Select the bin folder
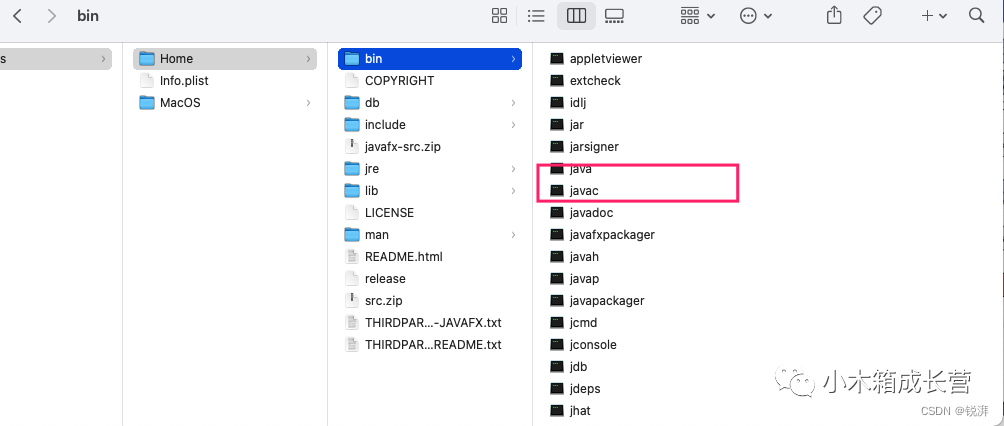1004x426 pixels. (x=430, y=59)
